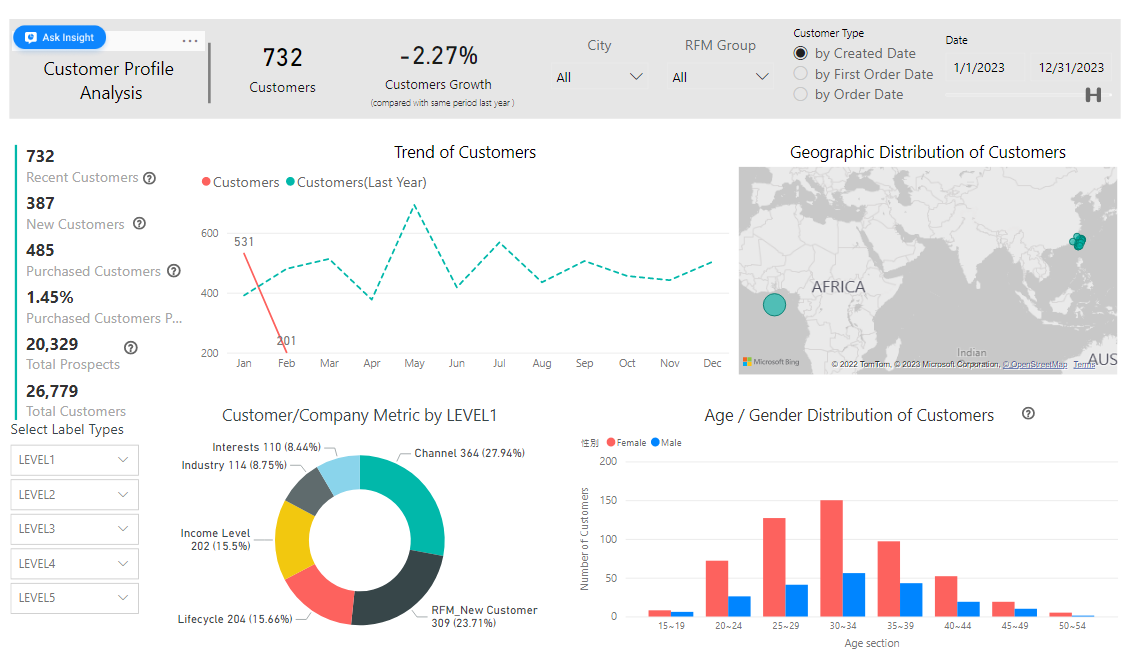The image size is (1132, 669).
Task: Click the Ask Insight chat icon
Action: 31,38
